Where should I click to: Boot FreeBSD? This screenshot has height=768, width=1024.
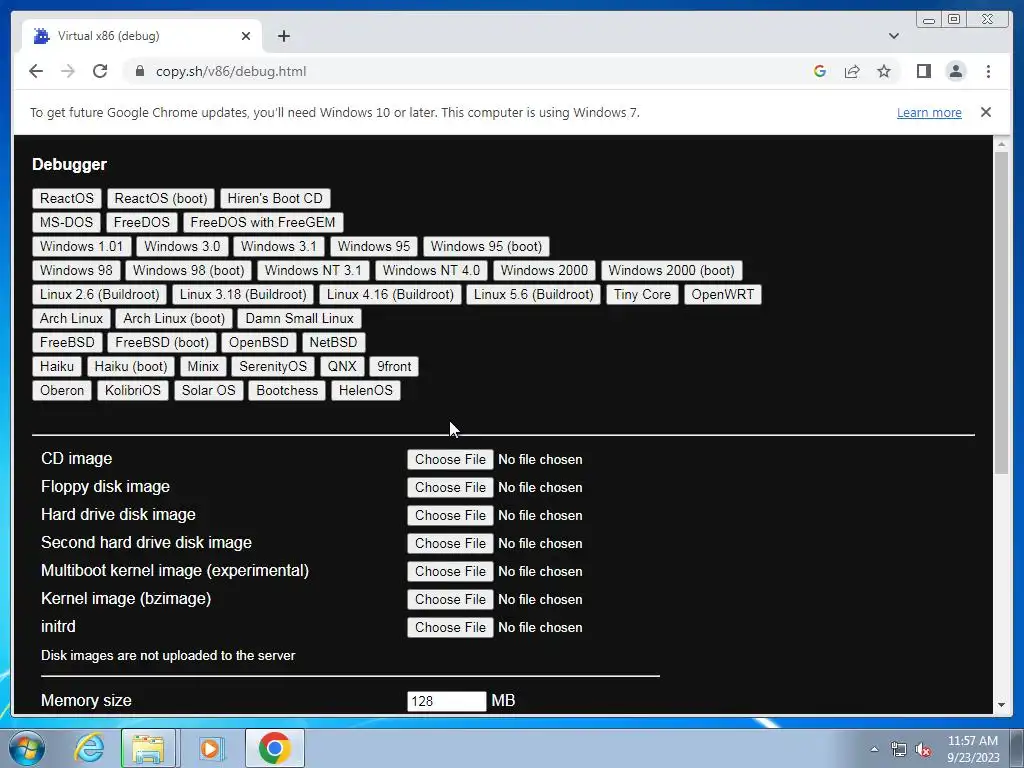[67, 343]
